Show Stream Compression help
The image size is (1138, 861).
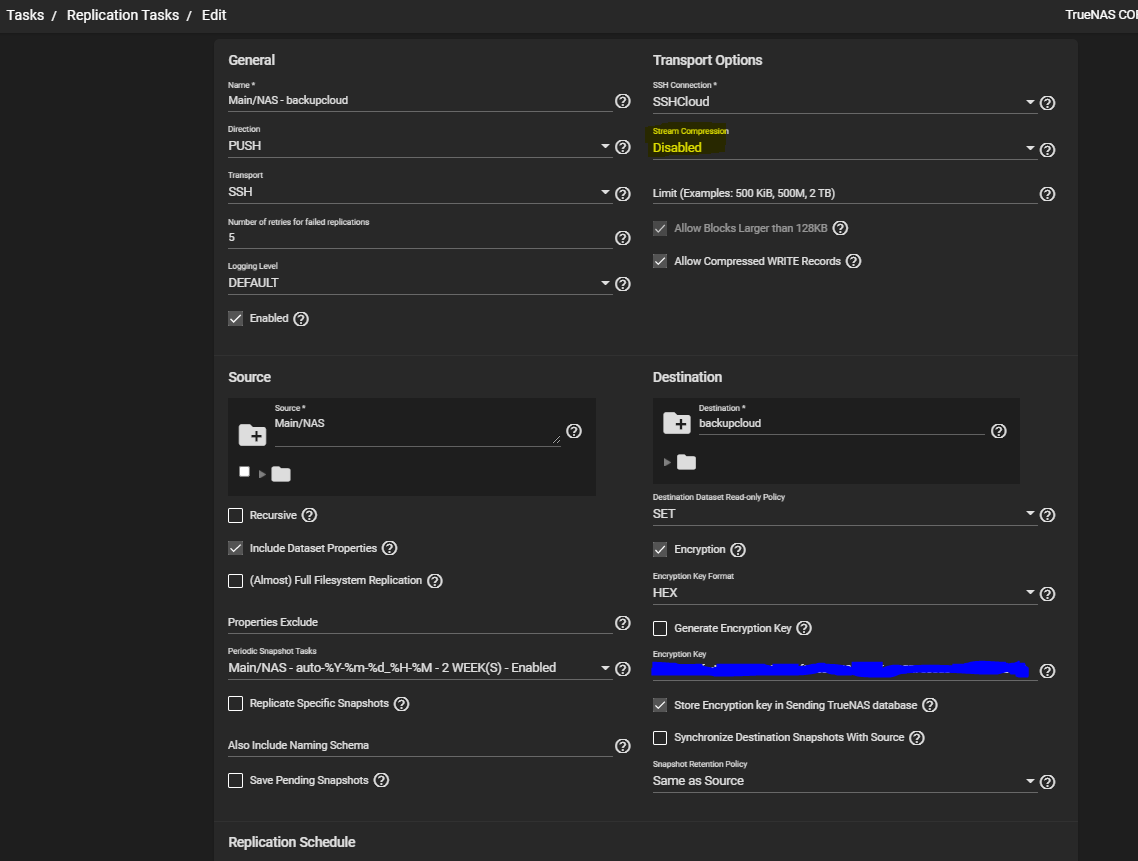click(x=1047, y=150)
